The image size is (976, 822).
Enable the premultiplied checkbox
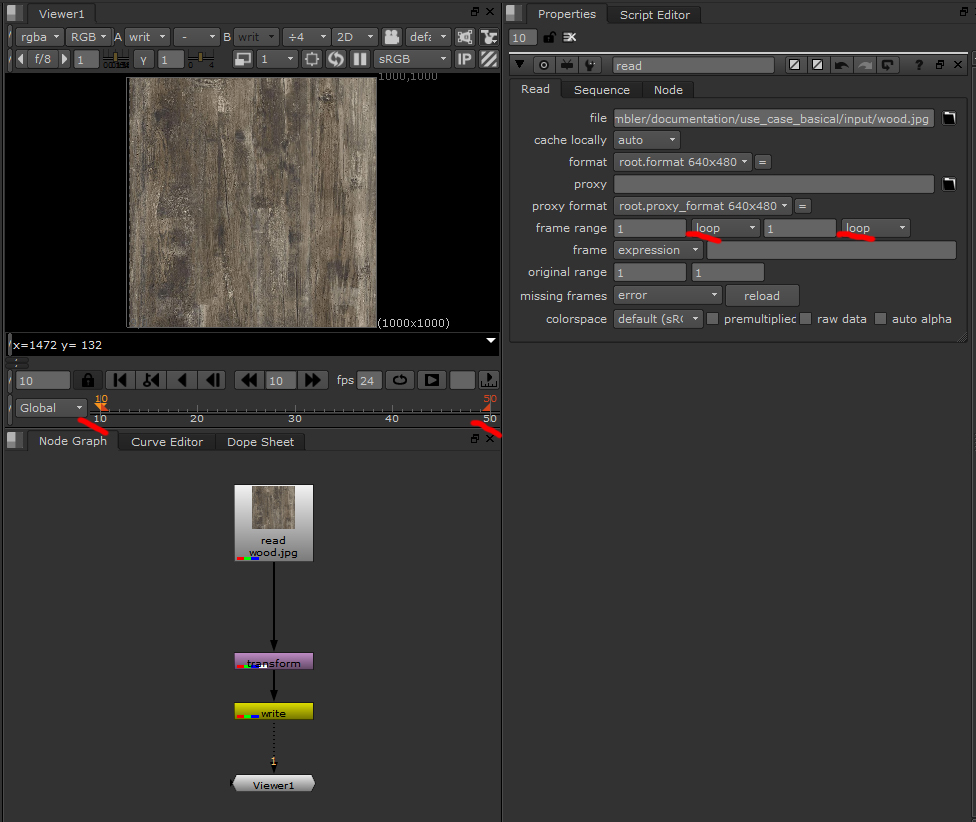[713, 319]
